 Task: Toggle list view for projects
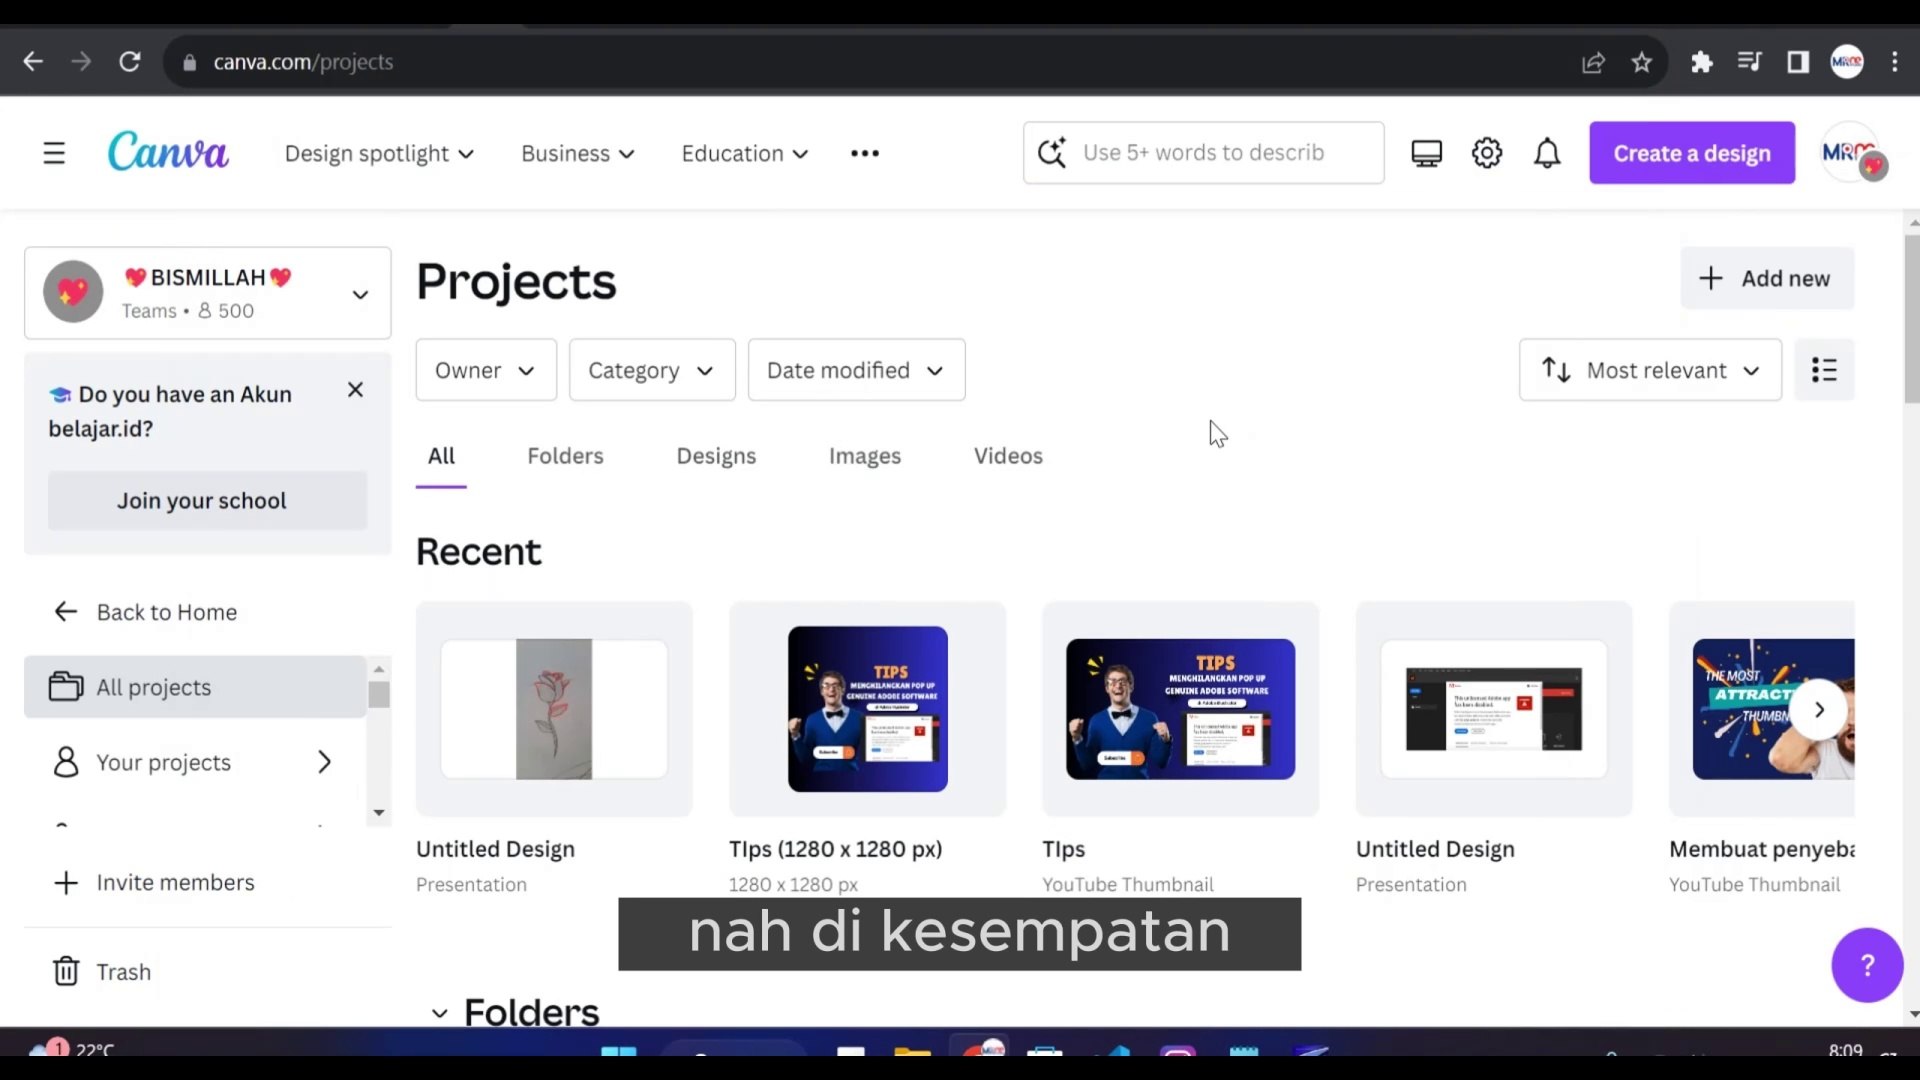[1824, 369]
